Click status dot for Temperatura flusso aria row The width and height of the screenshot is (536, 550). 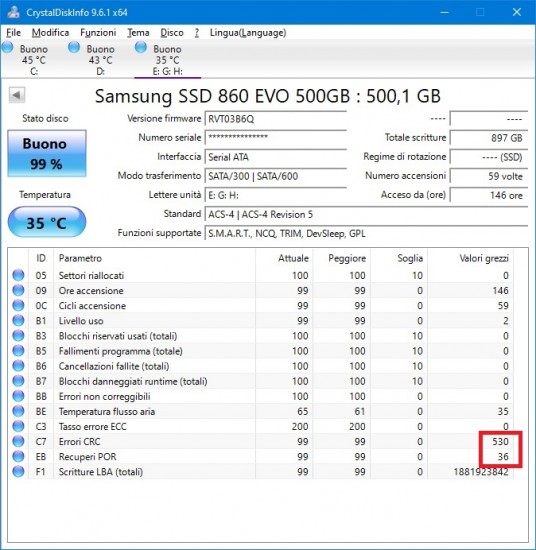pos(18,411)
